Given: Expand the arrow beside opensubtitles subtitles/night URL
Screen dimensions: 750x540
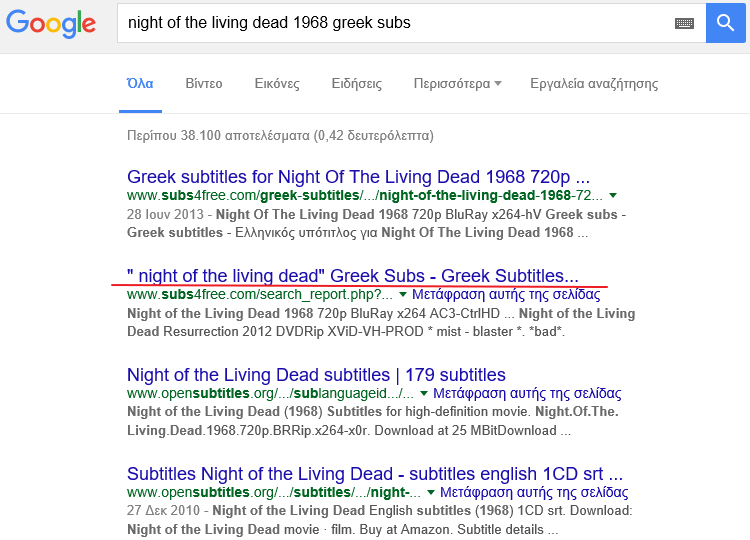Looking at the screenshot, I should pyautogui.click(x=430, y=492).
